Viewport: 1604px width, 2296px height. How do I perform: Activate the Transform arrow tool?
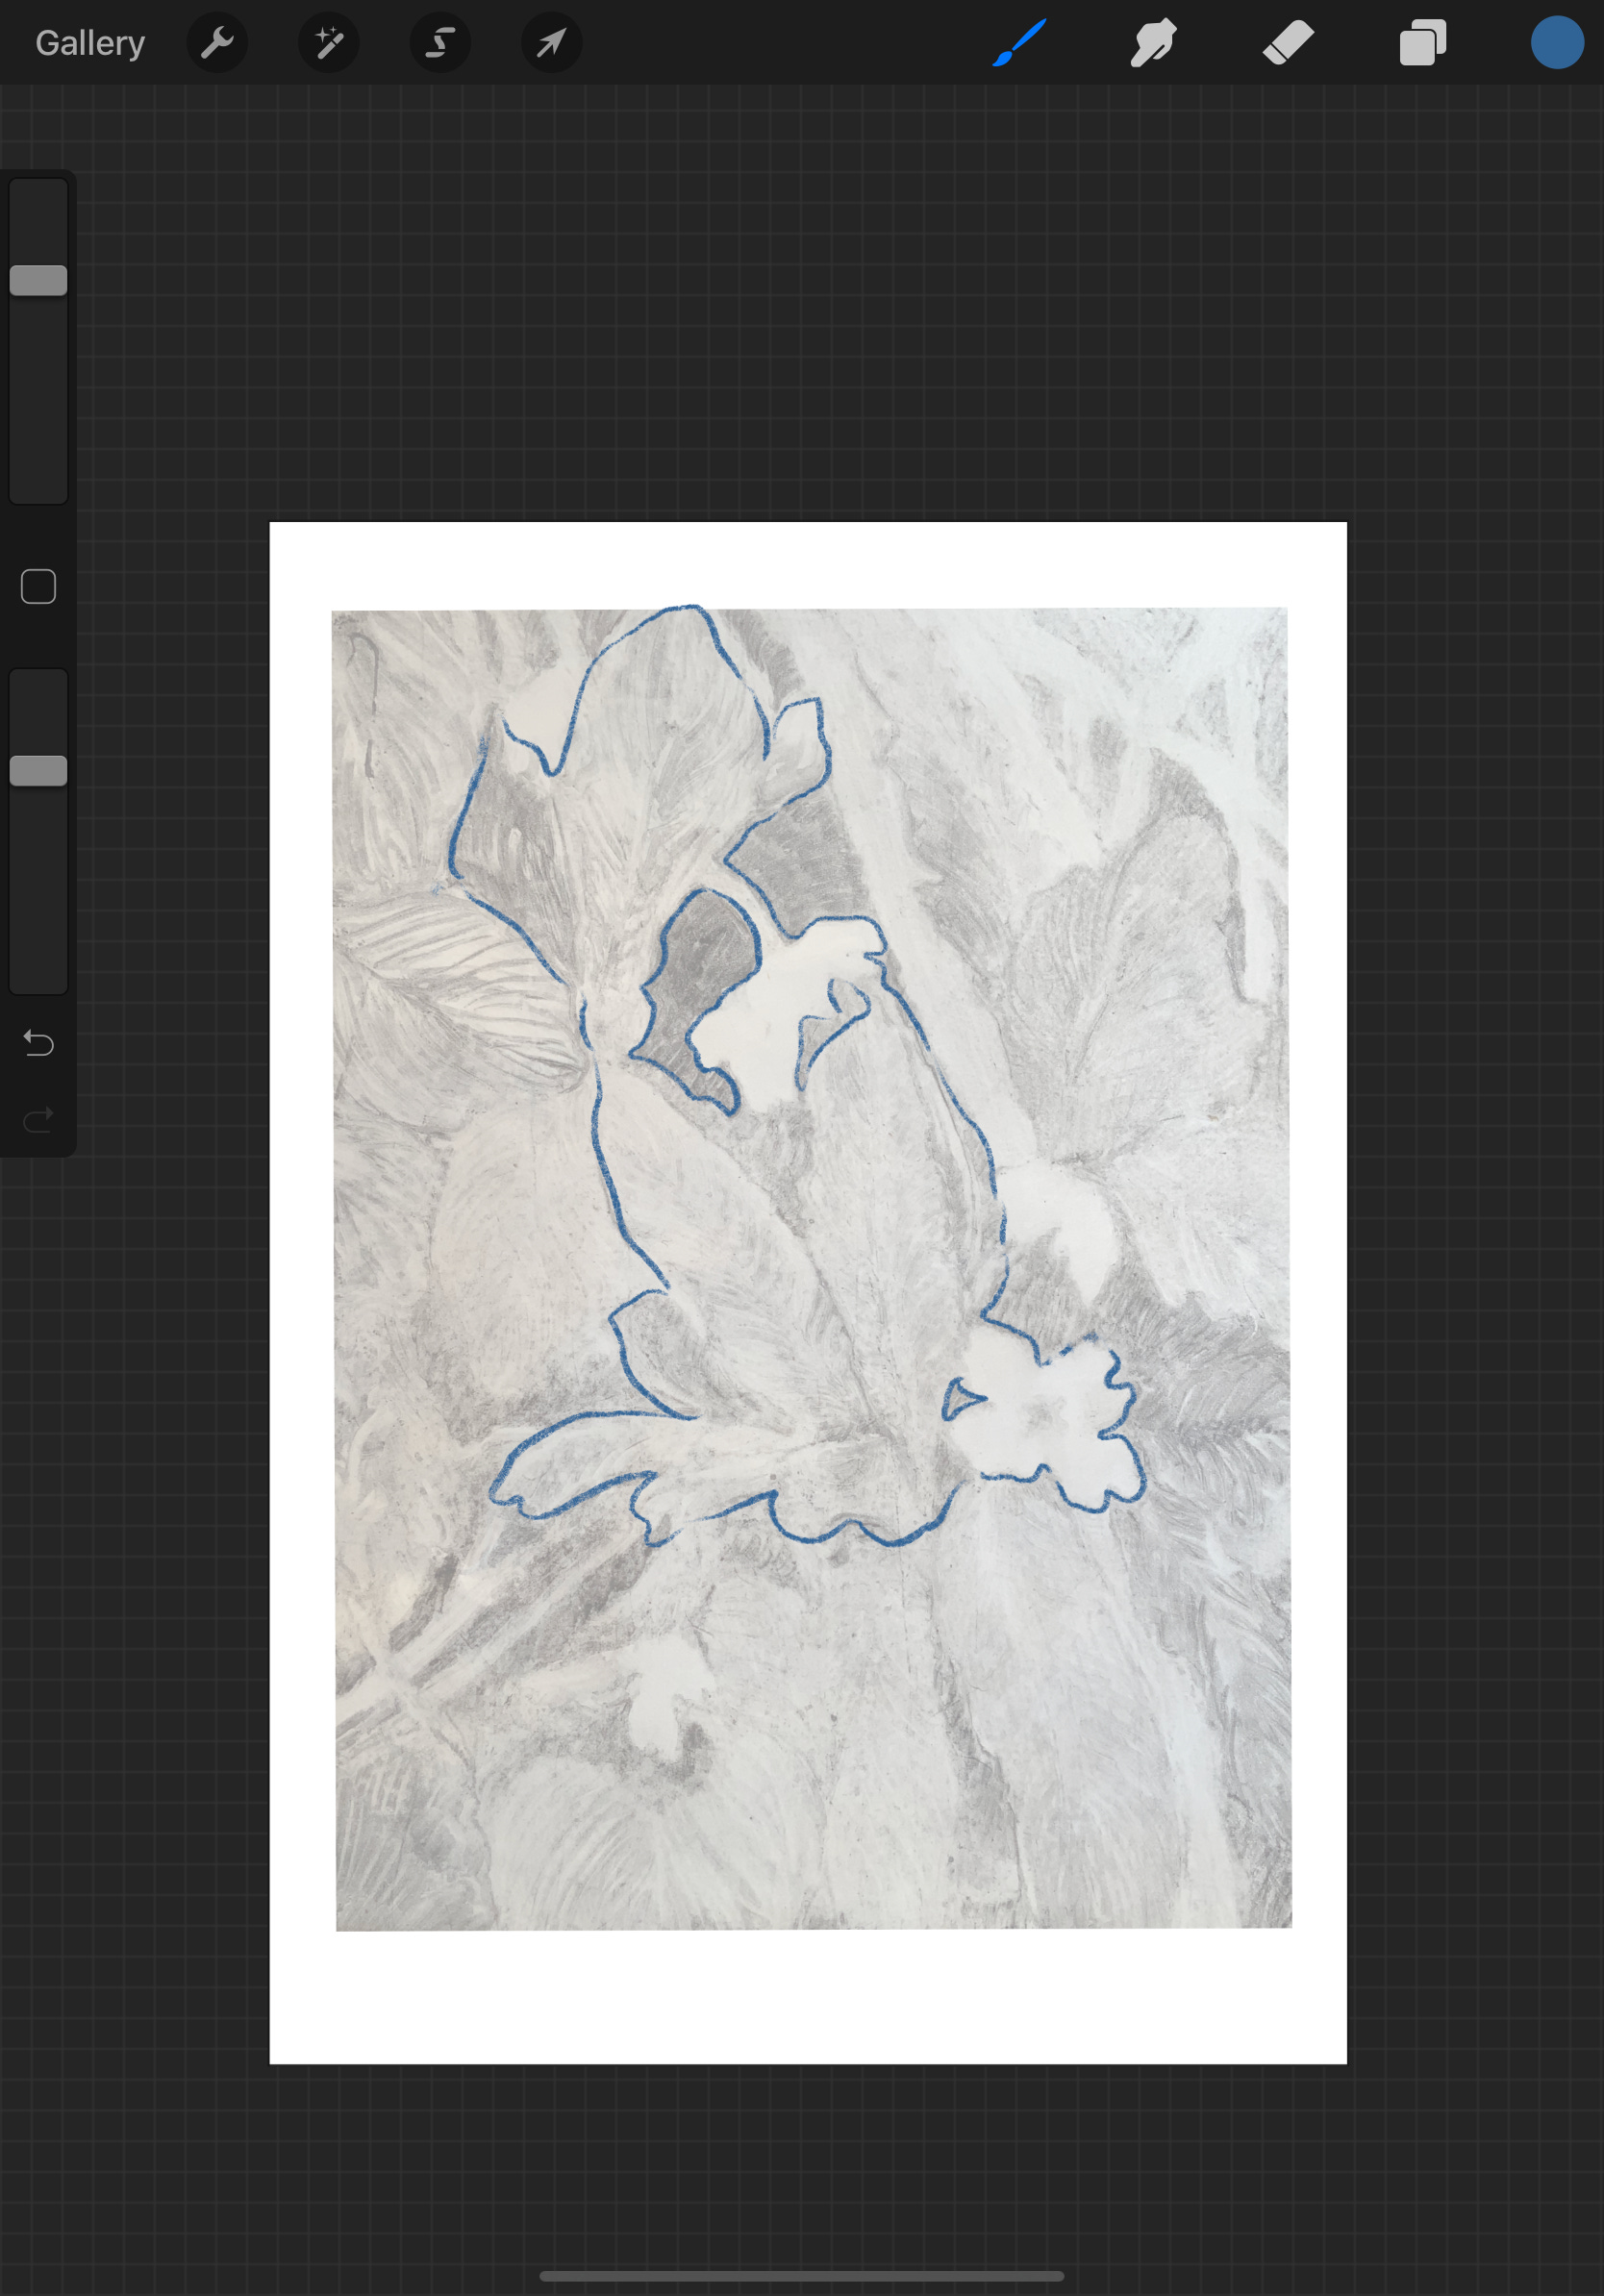(x=552, y=43)
